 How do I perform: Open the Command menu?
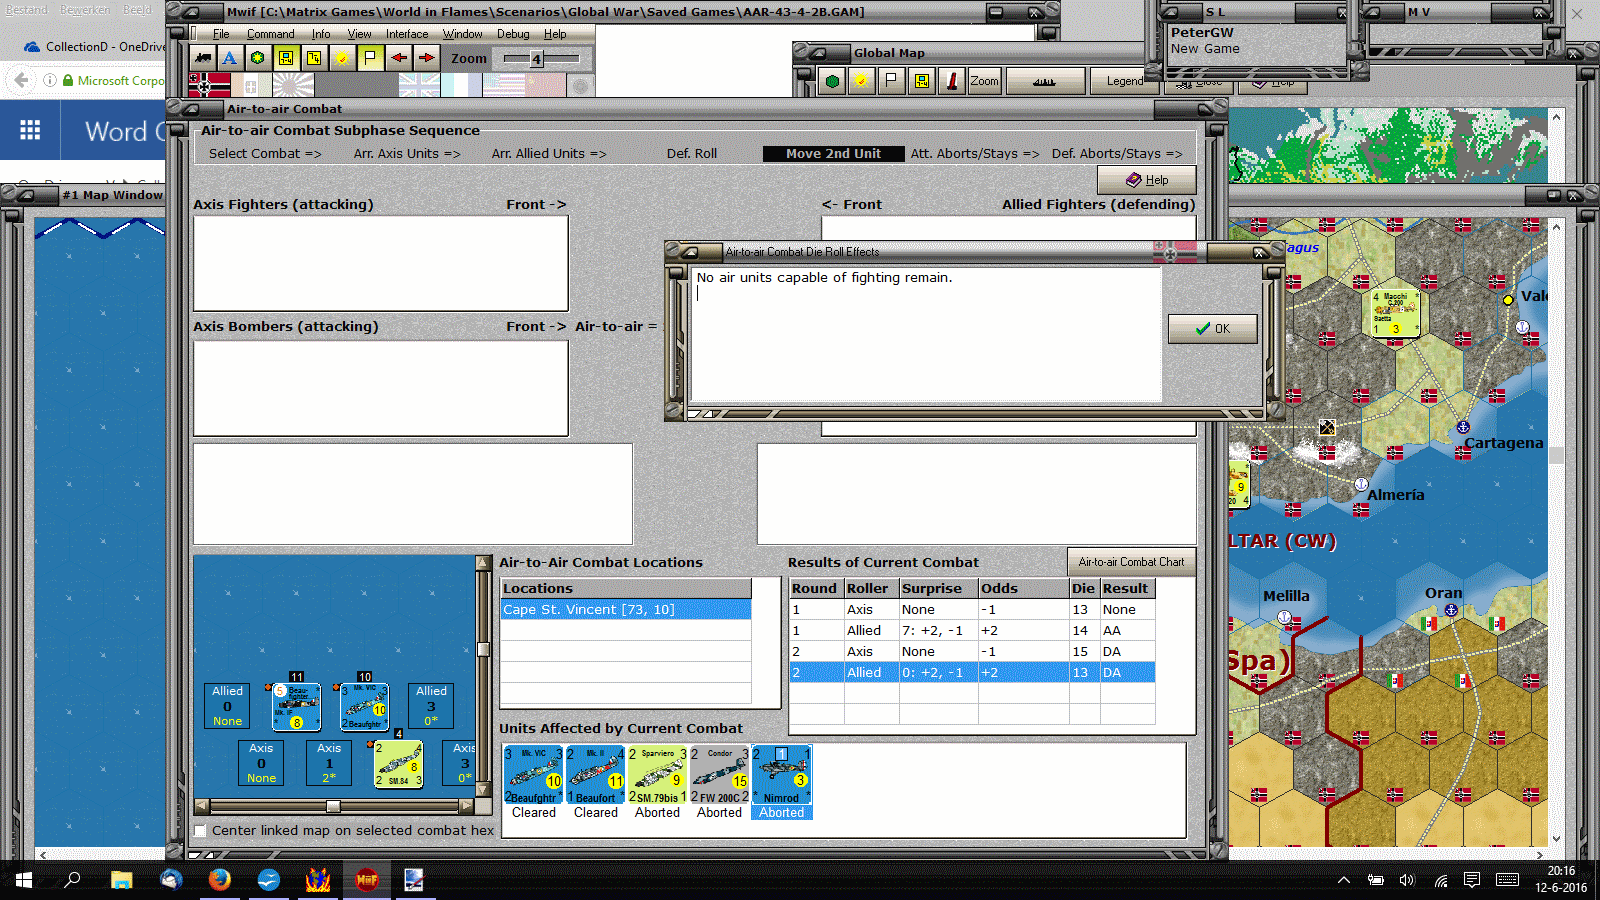(x=270, y=34)
